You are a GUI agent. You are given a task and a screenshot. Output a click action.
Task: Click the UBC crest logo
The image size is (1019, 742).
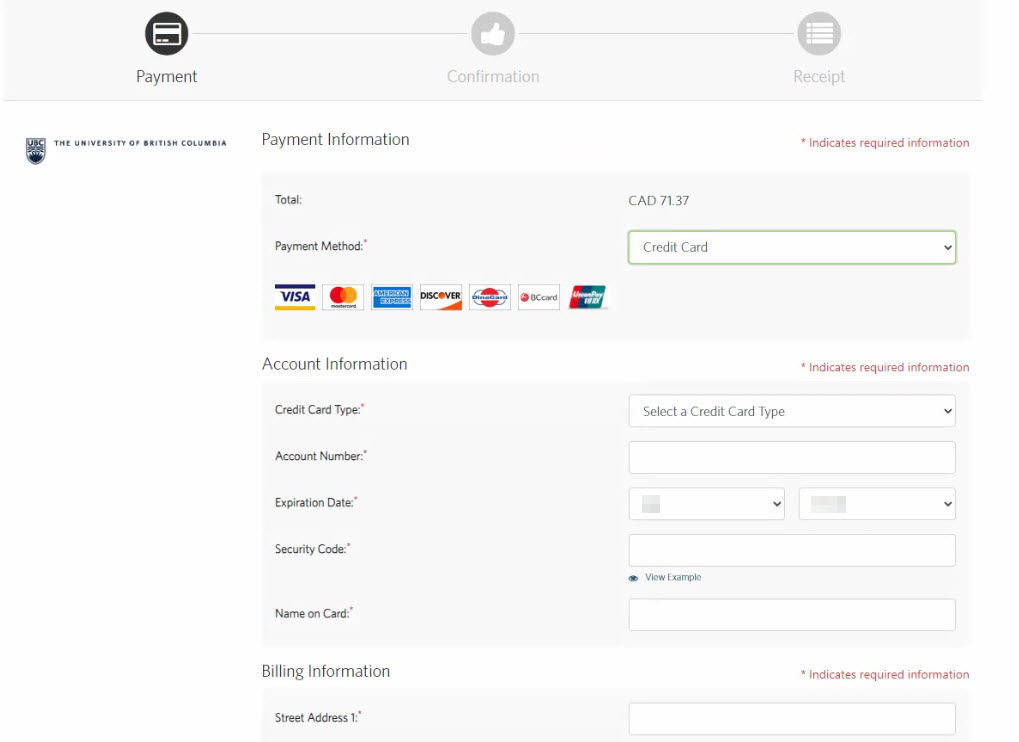click(x=36, y=151)
